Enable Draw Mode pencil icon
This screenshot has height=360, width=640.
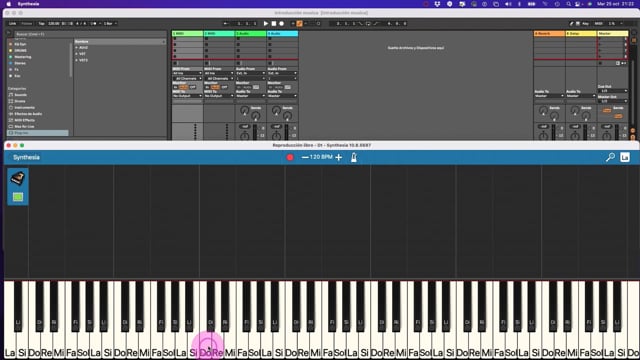(x=571, y=24)
